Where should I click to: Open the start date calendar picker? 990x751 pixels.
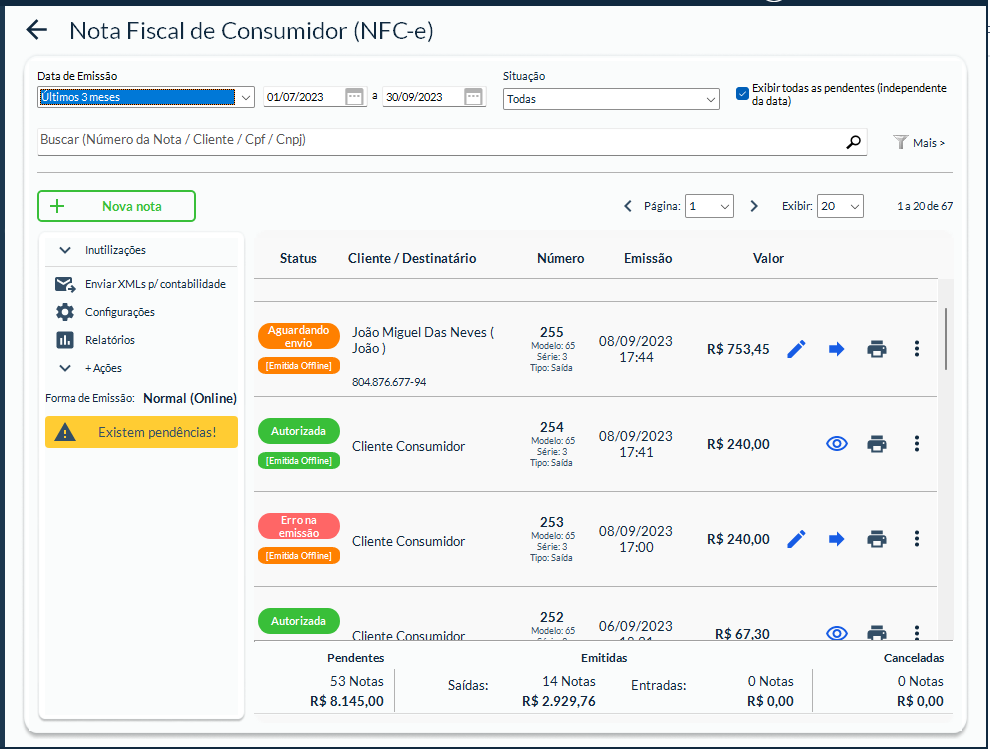click(354, 97)
